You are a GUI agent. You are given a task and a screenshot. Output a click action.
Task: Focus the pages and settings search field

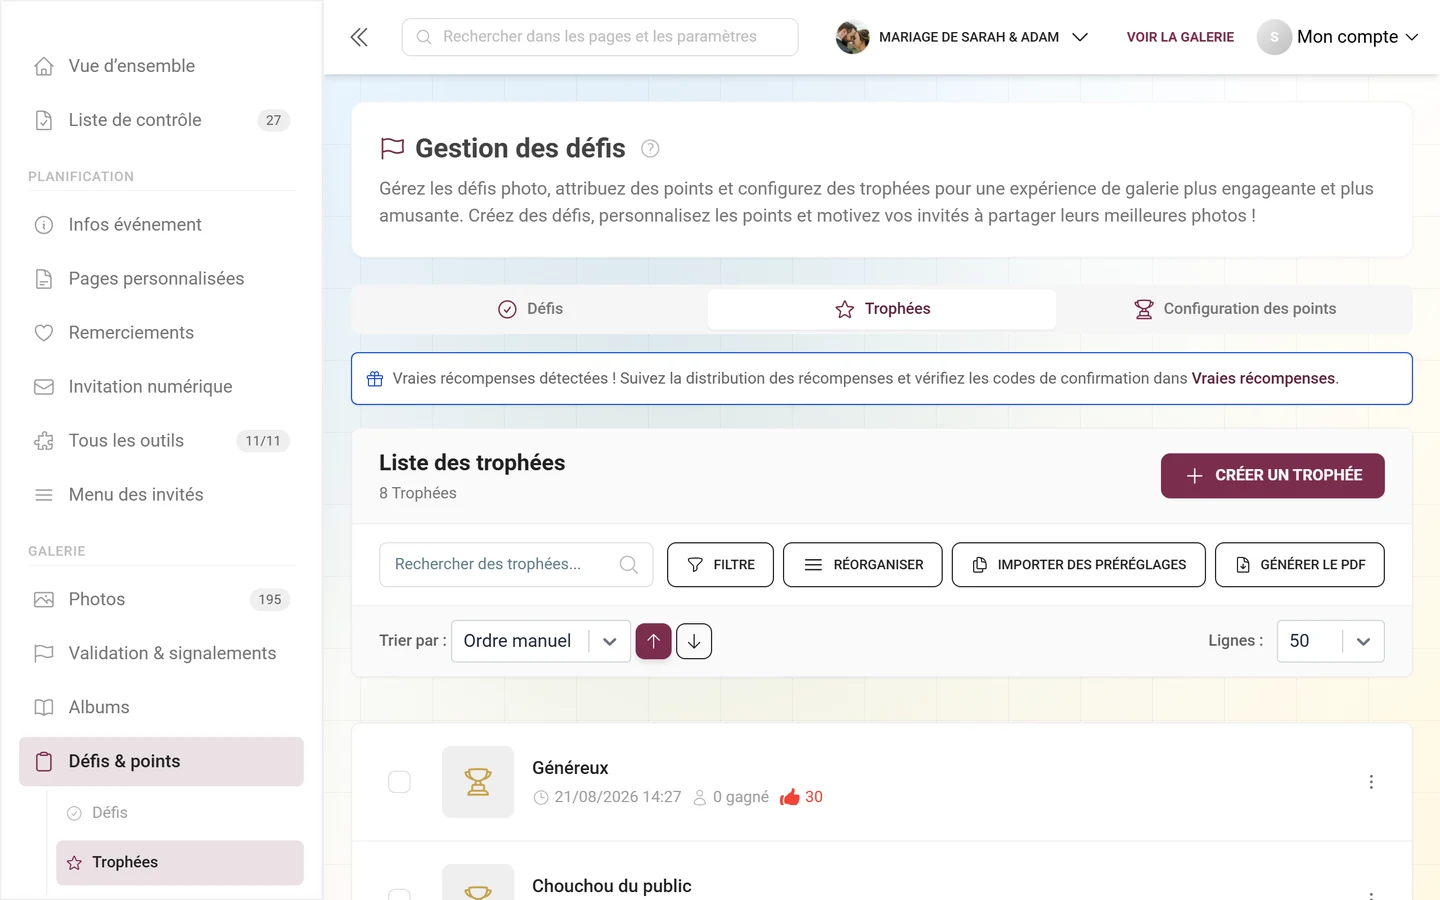[600, 37]
